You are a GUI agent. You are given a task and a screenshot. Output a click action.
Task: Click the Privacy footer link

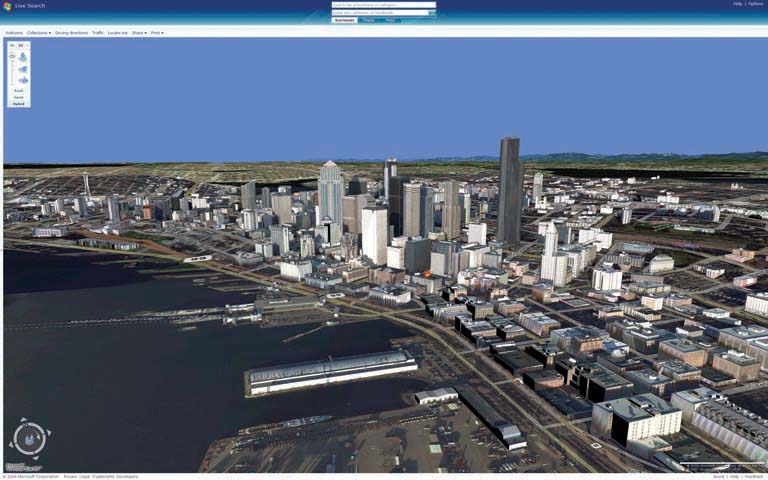tap(69, 477)
